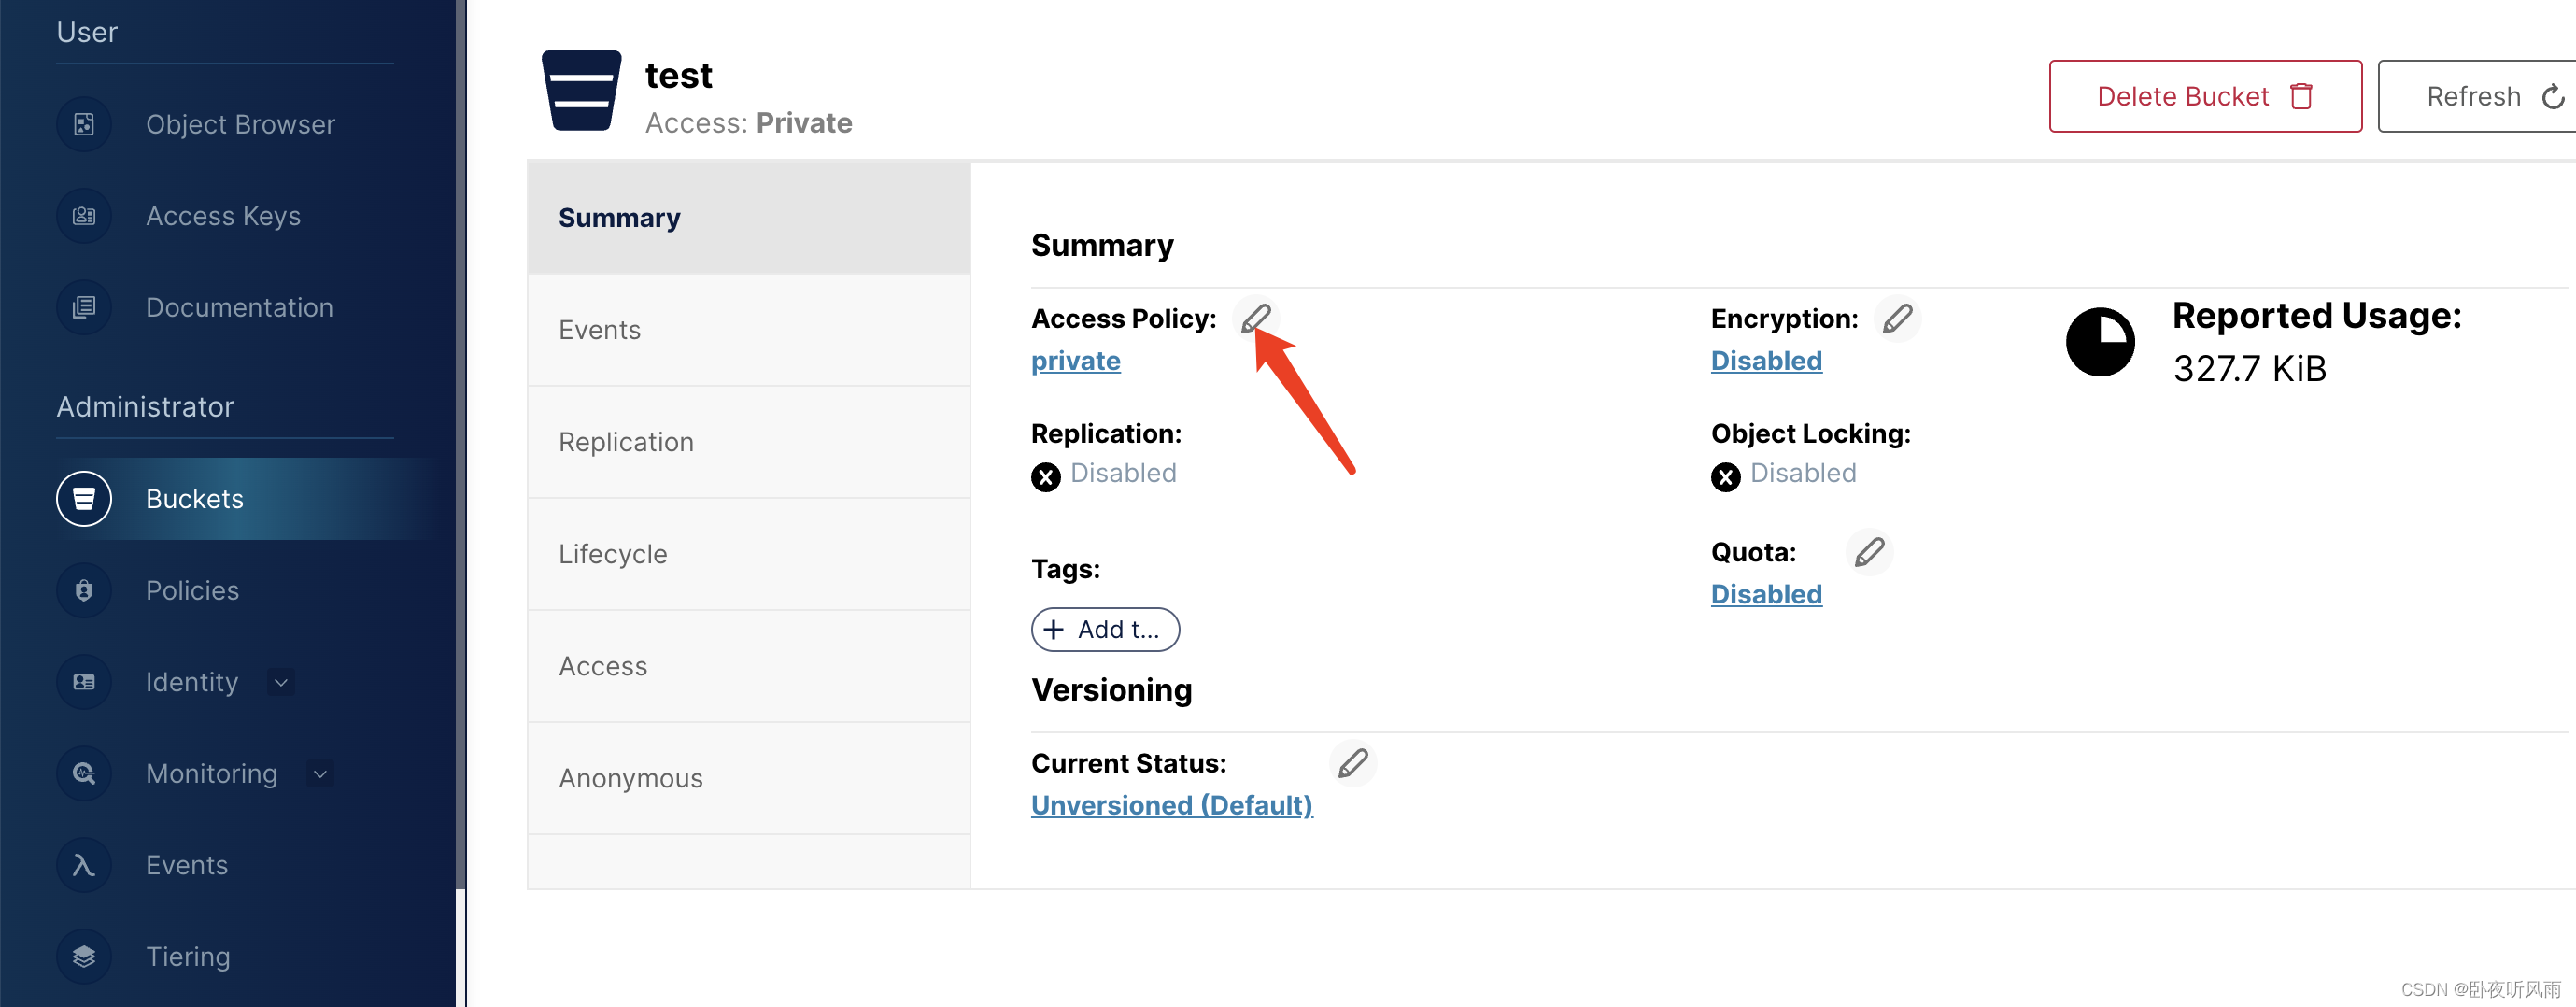Switch to the Replication tab
The width and height of the screenshot is (2576, 1007).
(625, 441)
